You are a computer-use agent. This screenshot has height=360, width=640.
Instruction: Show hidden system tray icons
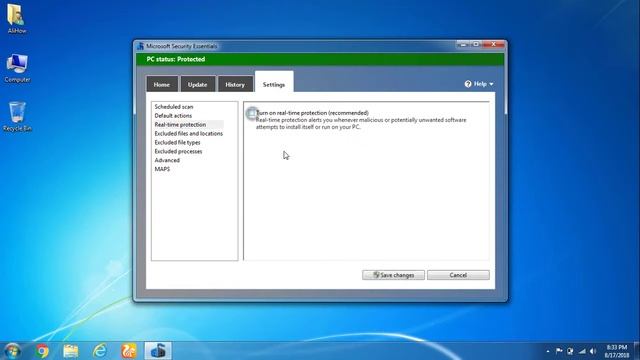[548, 351]
